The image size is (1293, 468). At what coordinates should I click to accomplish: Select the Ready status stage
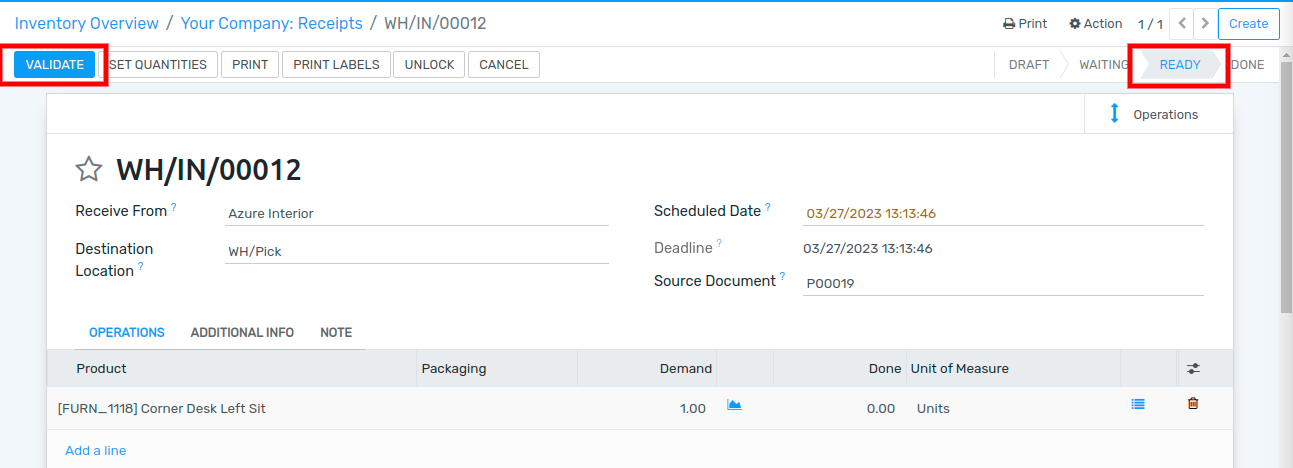tap(1179, 64)
